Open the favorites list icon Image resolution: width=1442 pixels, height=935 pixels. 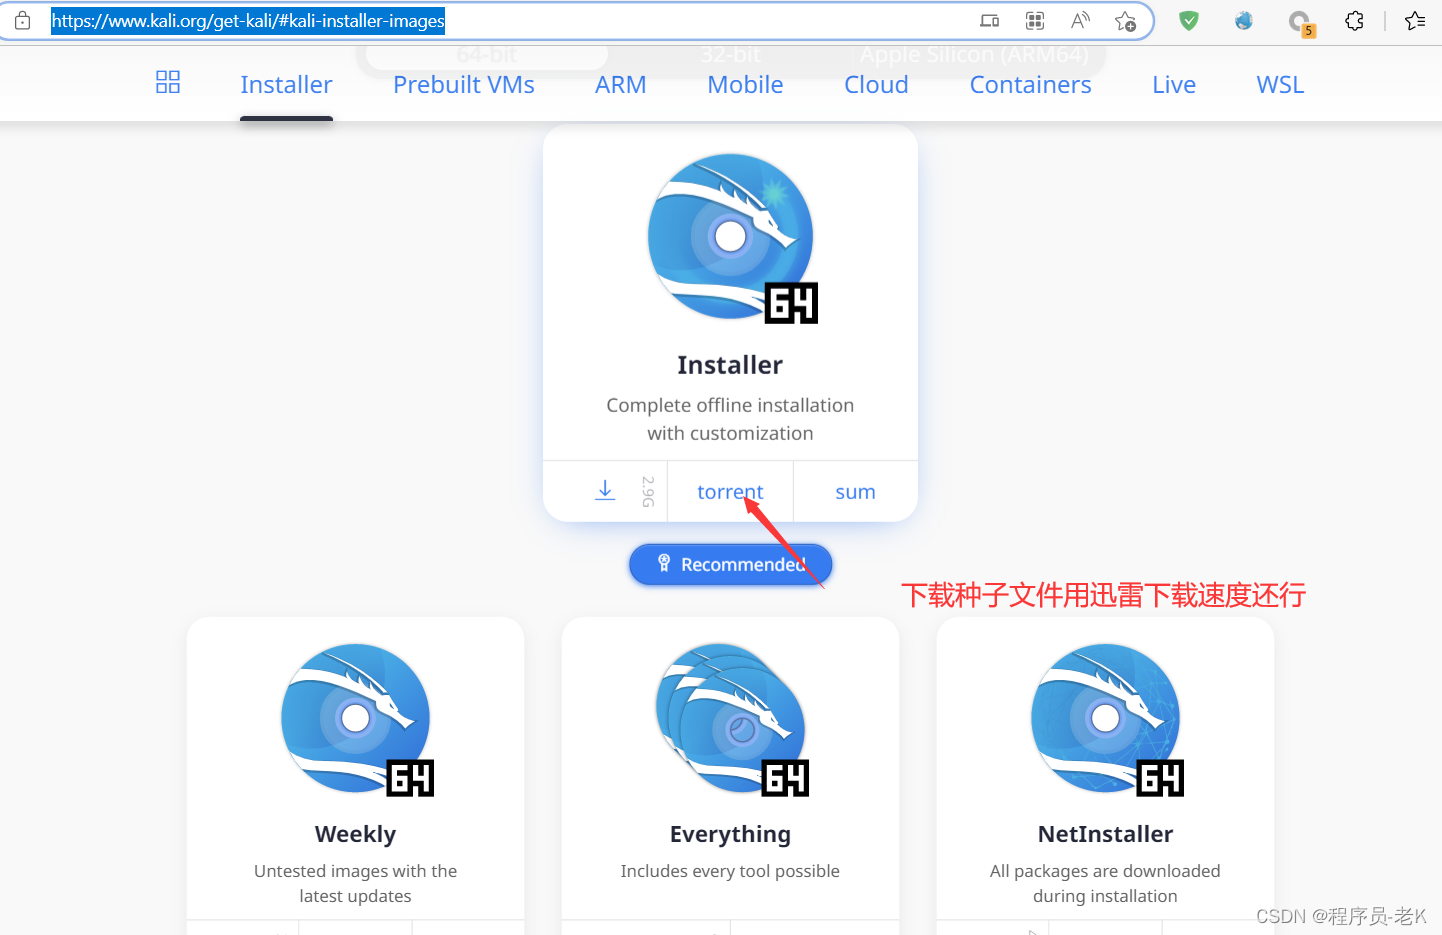pyautogui.click(x=1415, y=20)
